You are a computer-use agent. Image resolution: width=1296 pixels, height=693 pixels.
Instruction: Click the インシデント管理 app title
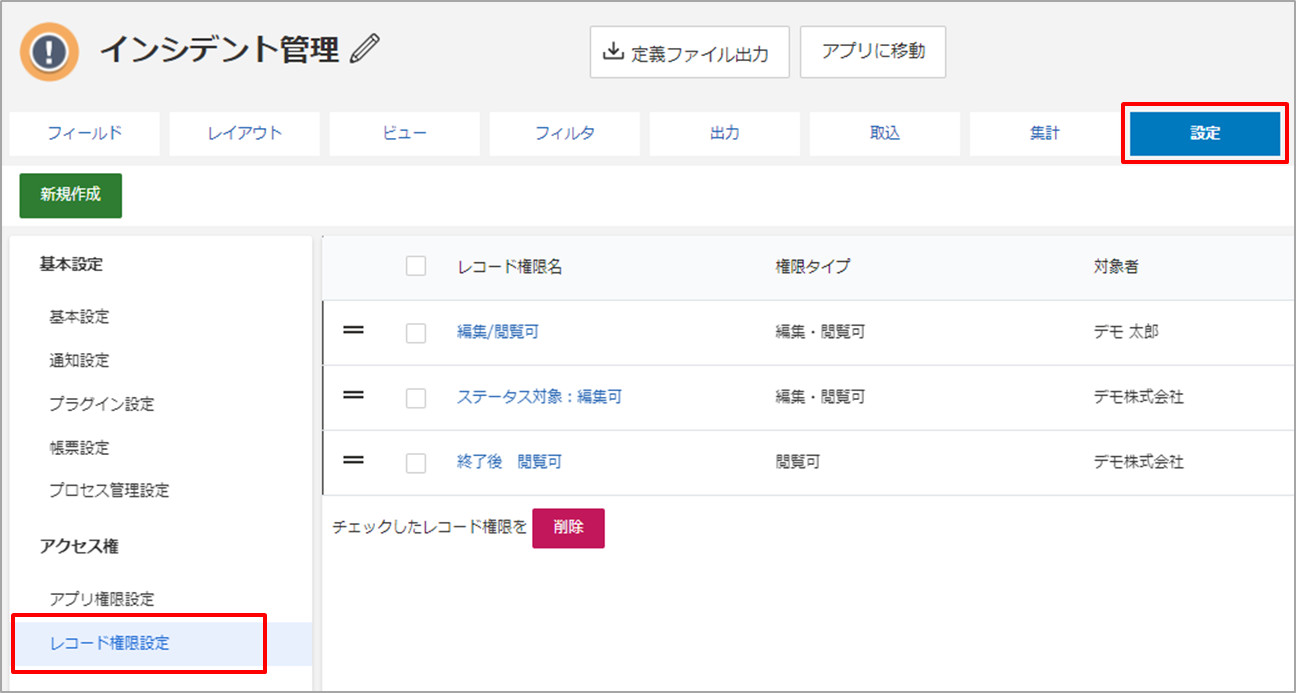pos(219,49)
